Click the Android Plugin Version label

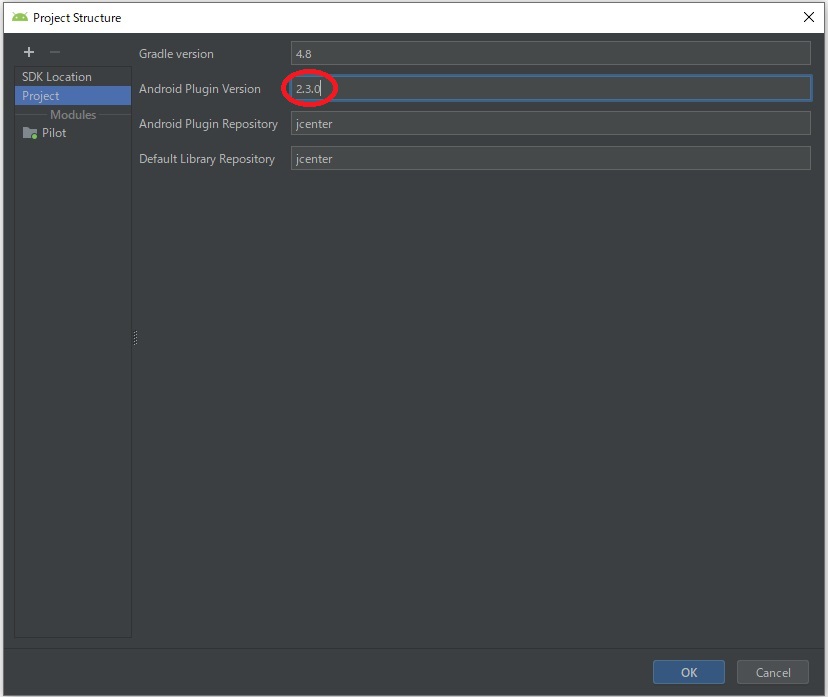(x=200, y=89)
